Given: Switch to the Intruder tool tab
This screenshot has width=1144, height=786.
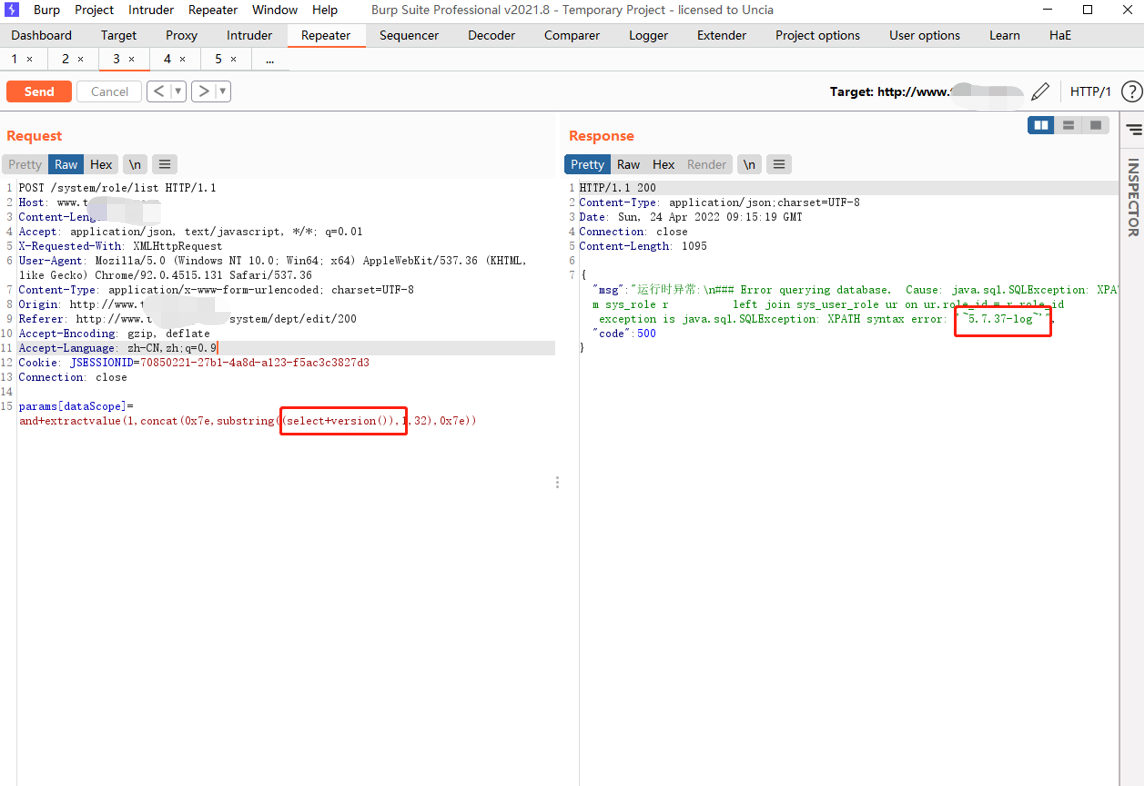Looking at the screenshot, I should pos(249,35).
